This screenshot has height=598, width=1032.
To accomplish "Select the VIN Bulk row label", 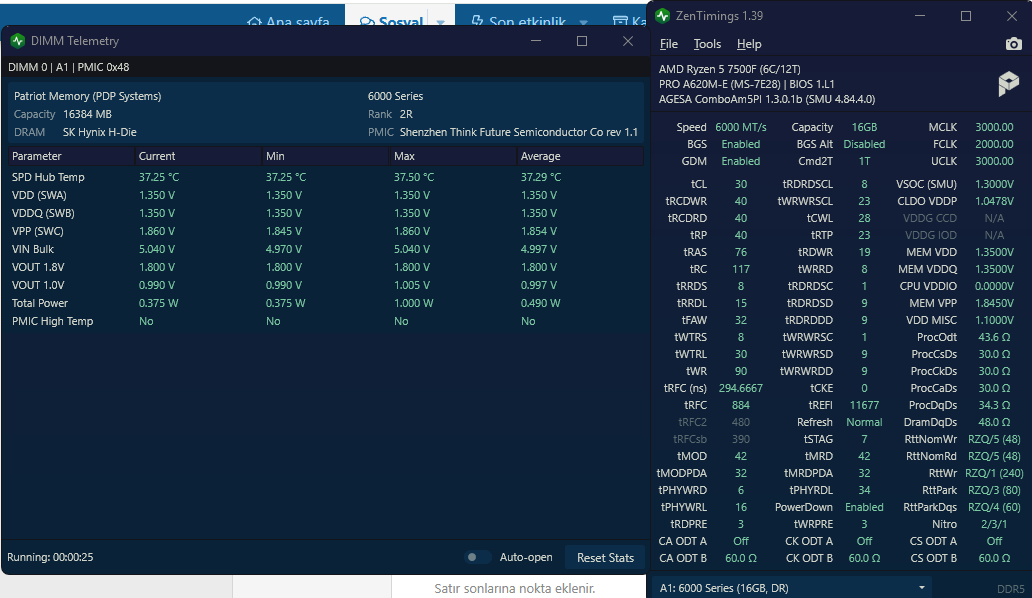I will pyautogui.click(x=33, y=249).
